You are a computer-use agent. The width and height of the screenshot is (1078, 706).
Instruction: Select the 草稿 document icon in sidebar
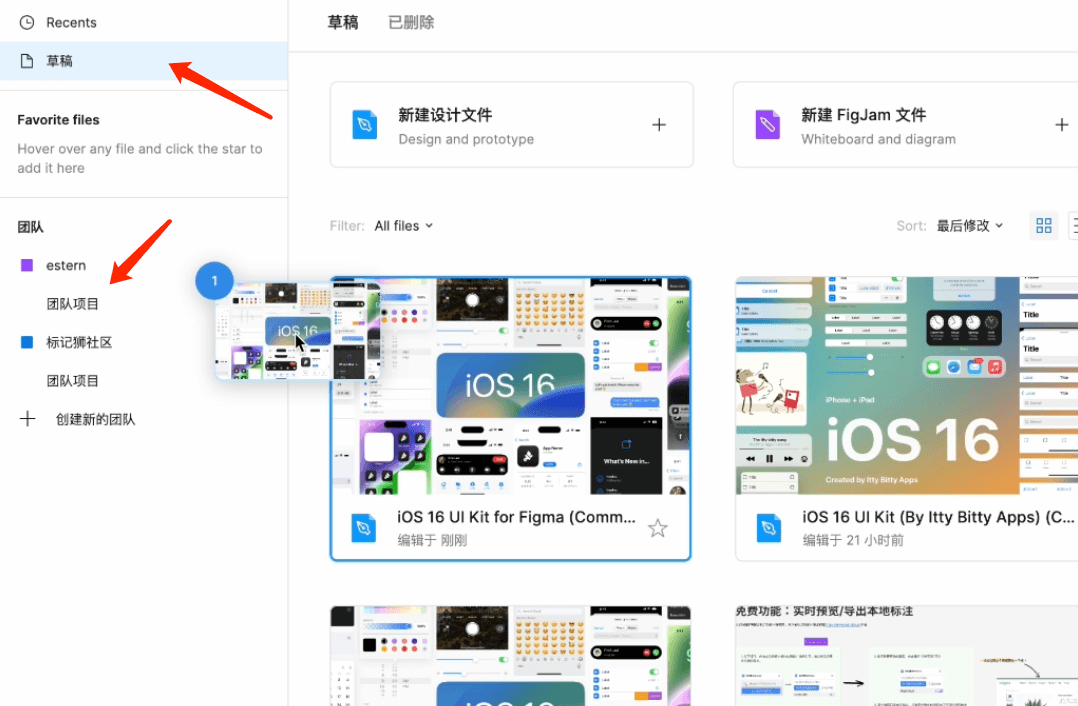tap(25, 60)
